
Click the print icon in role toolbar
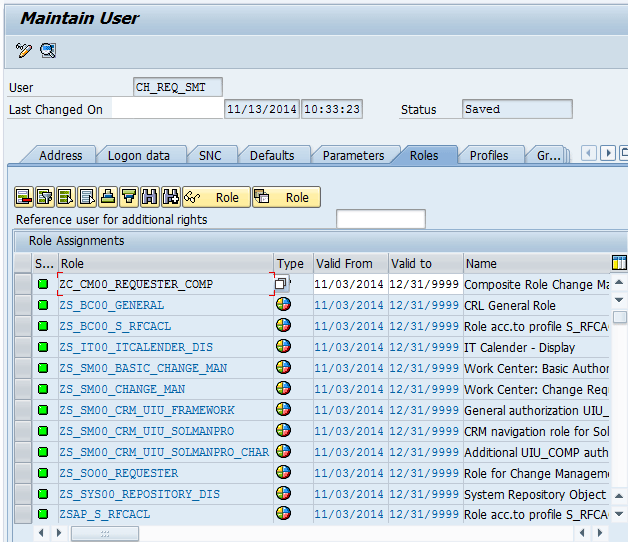coord(108,197)
